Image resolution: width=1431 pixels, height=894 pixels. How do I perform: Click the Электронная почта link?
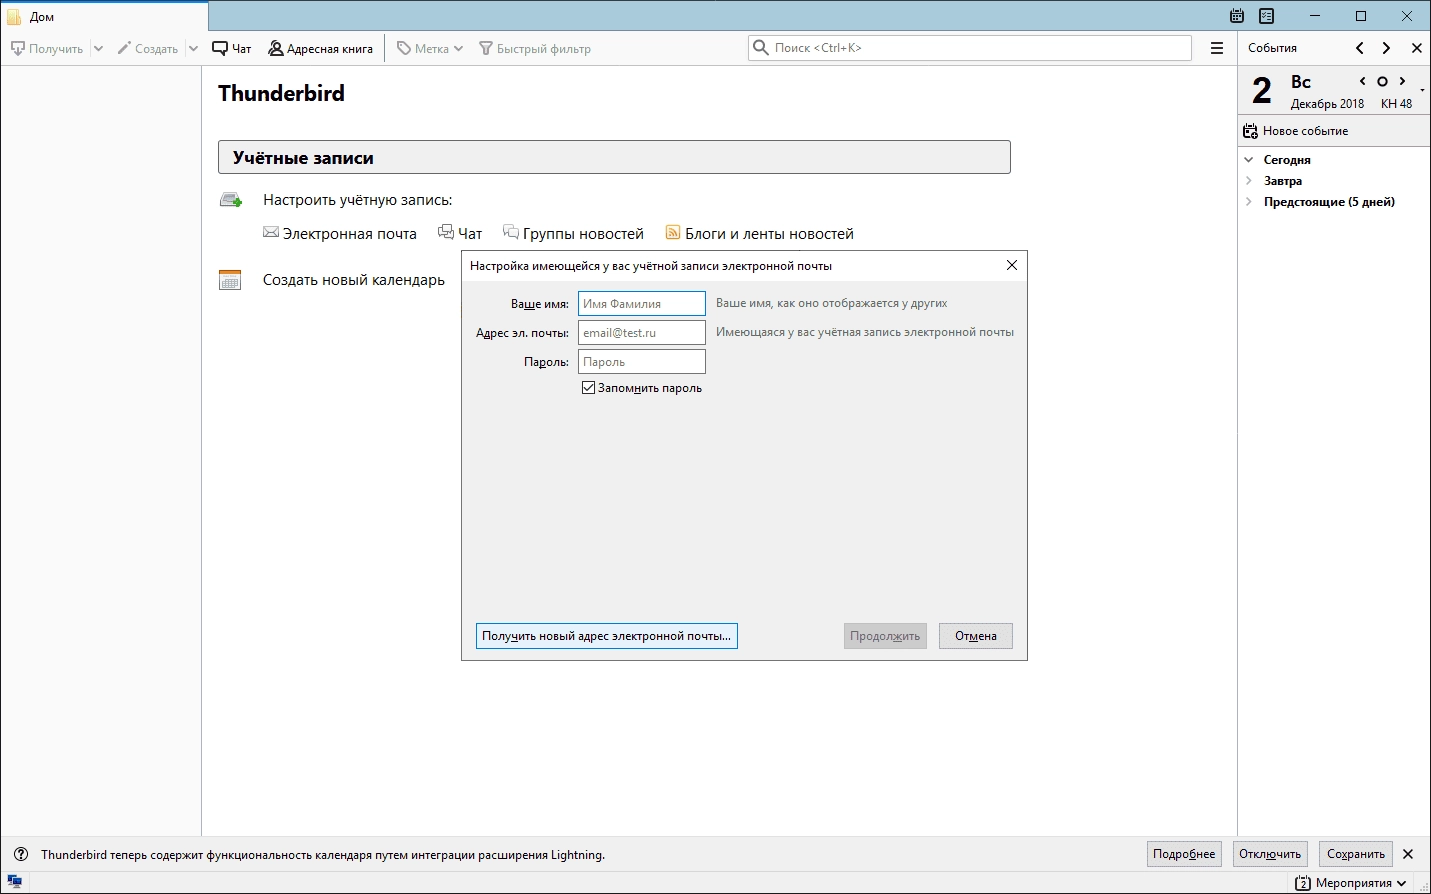point(349,234)
